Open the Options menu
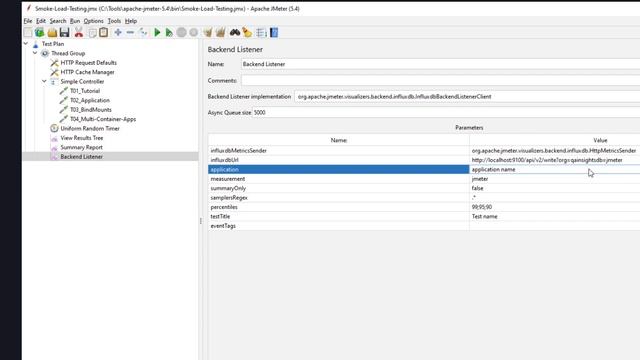This screenshot has height=360, width=640. 93,21
